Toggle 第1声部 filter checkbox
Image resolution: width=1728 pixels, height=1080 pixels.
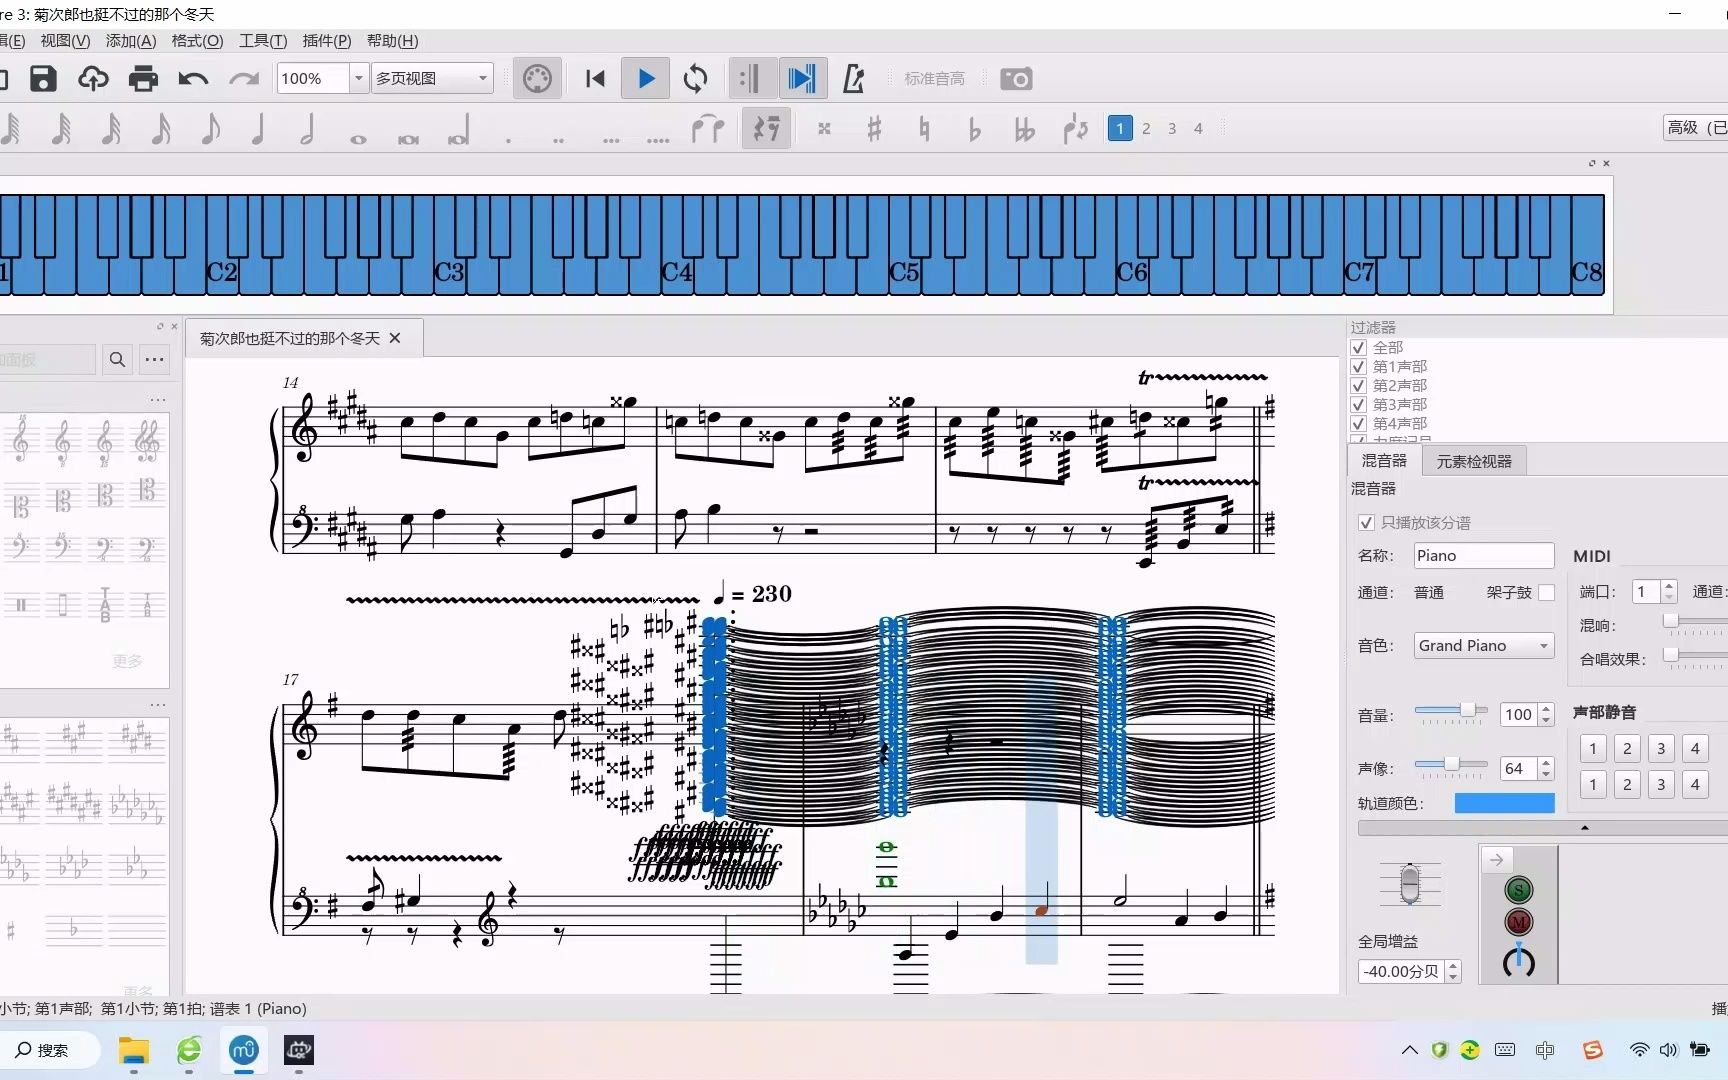[x=1358, y=367]
